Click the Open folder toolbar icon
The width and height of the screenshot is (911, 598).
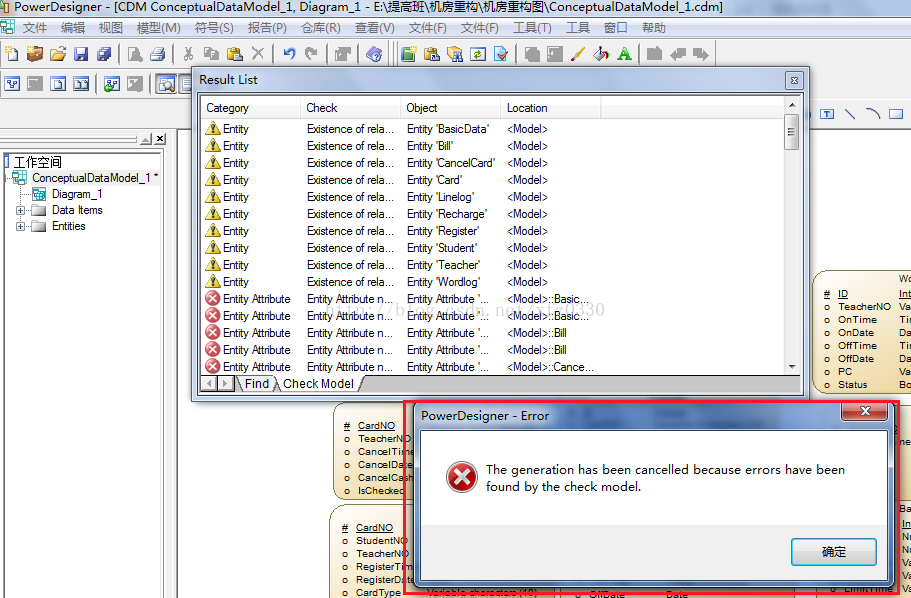pyautogui.click(x=58, y=54)
